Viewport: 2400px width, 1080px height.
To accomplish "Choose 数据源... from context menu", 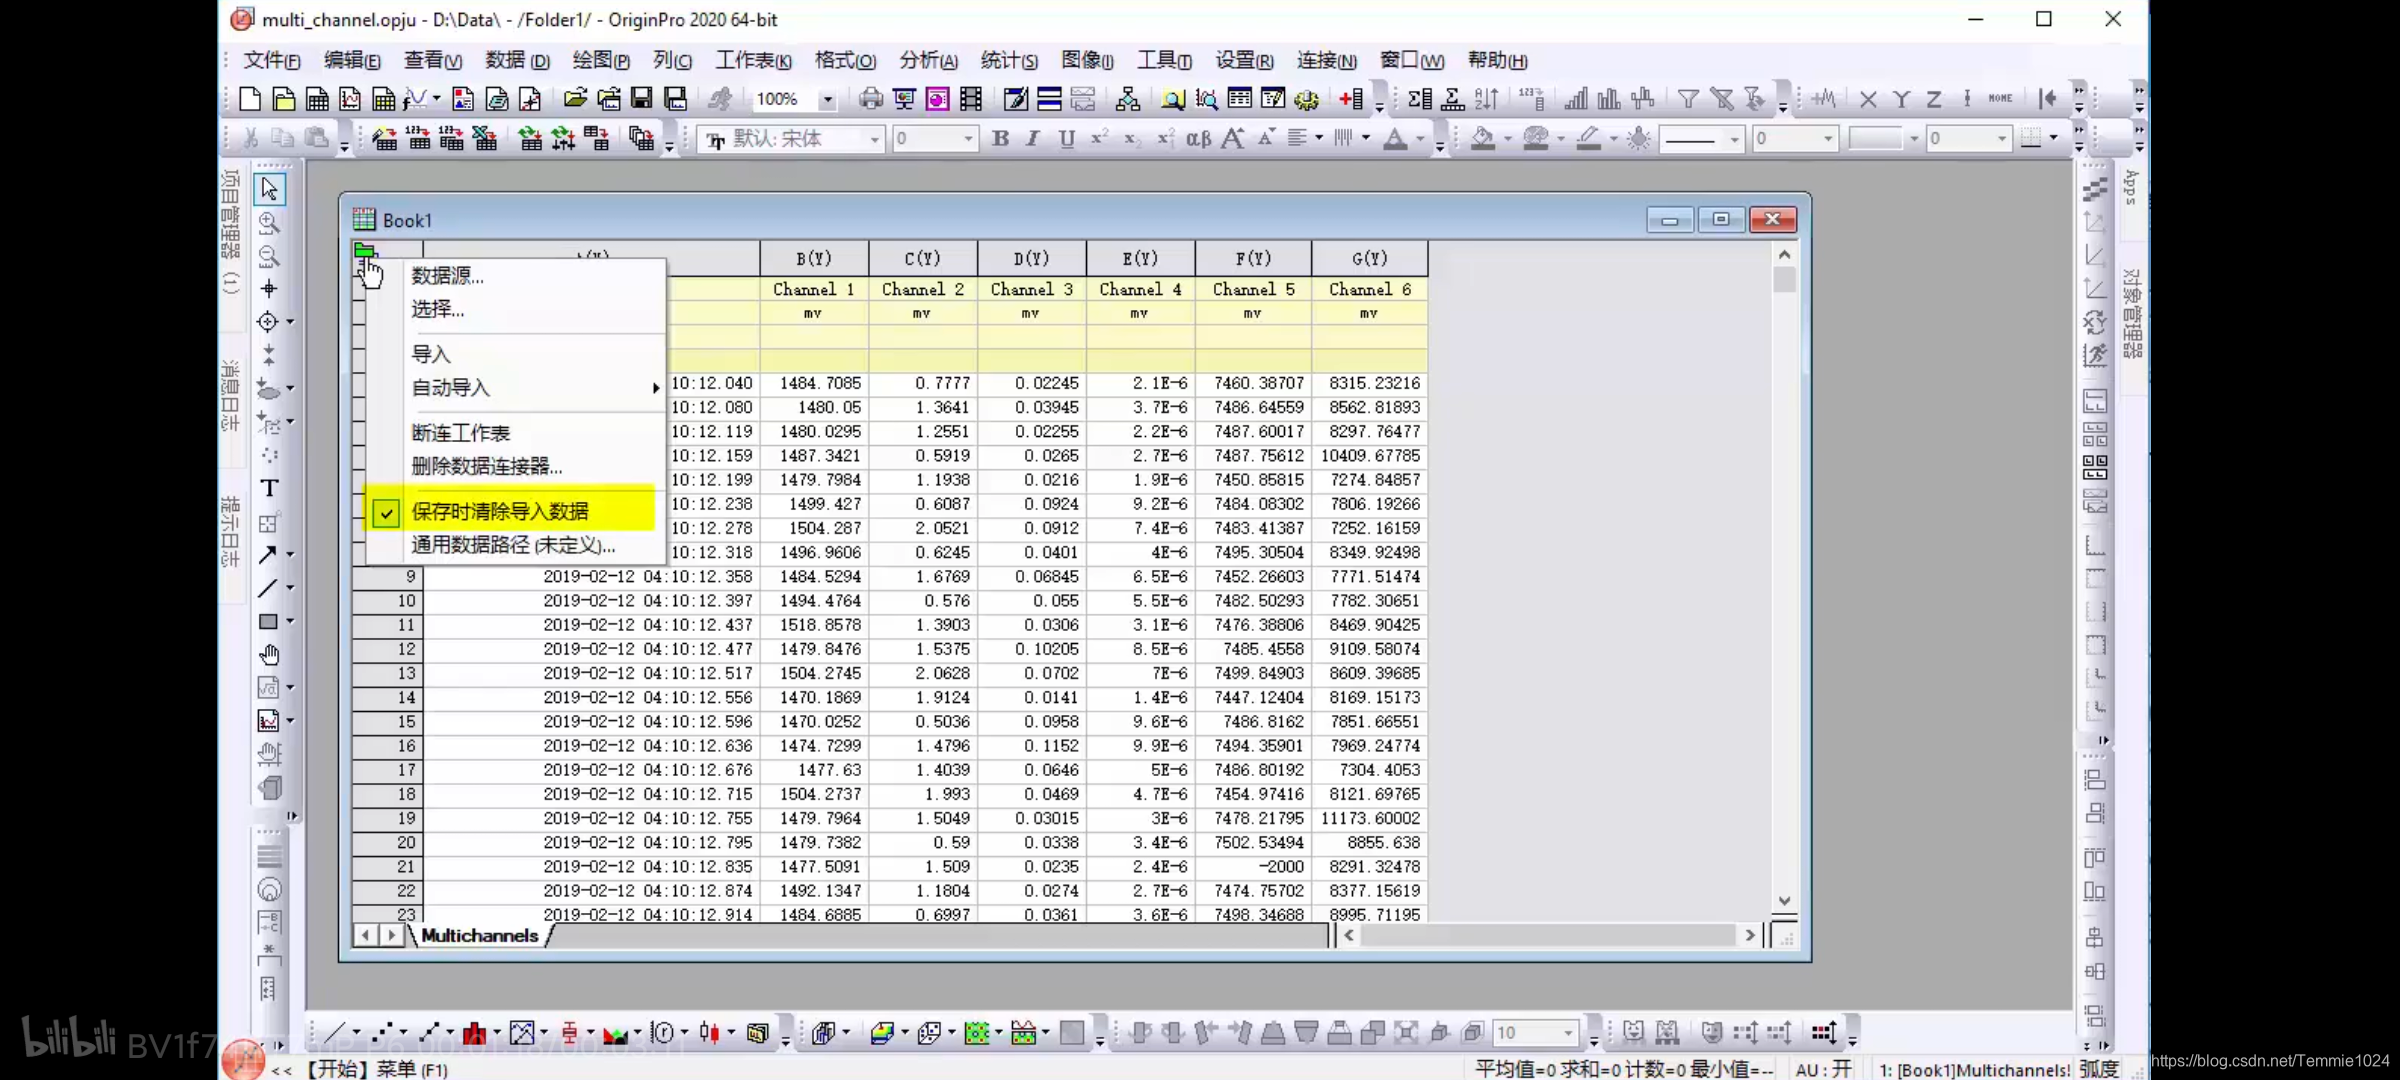I will (448, 276).
